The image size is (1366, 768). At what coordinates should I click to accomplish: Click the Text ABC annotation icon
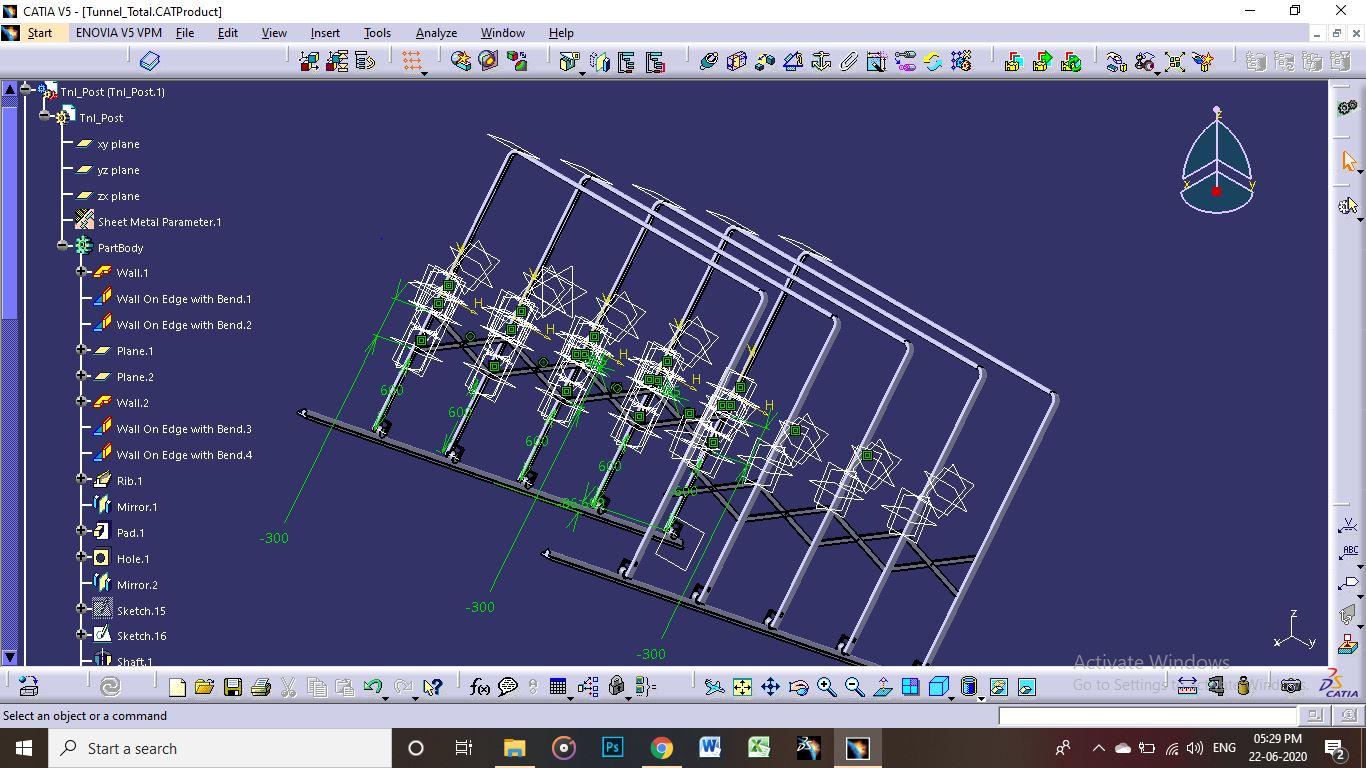coord(1349,553)
